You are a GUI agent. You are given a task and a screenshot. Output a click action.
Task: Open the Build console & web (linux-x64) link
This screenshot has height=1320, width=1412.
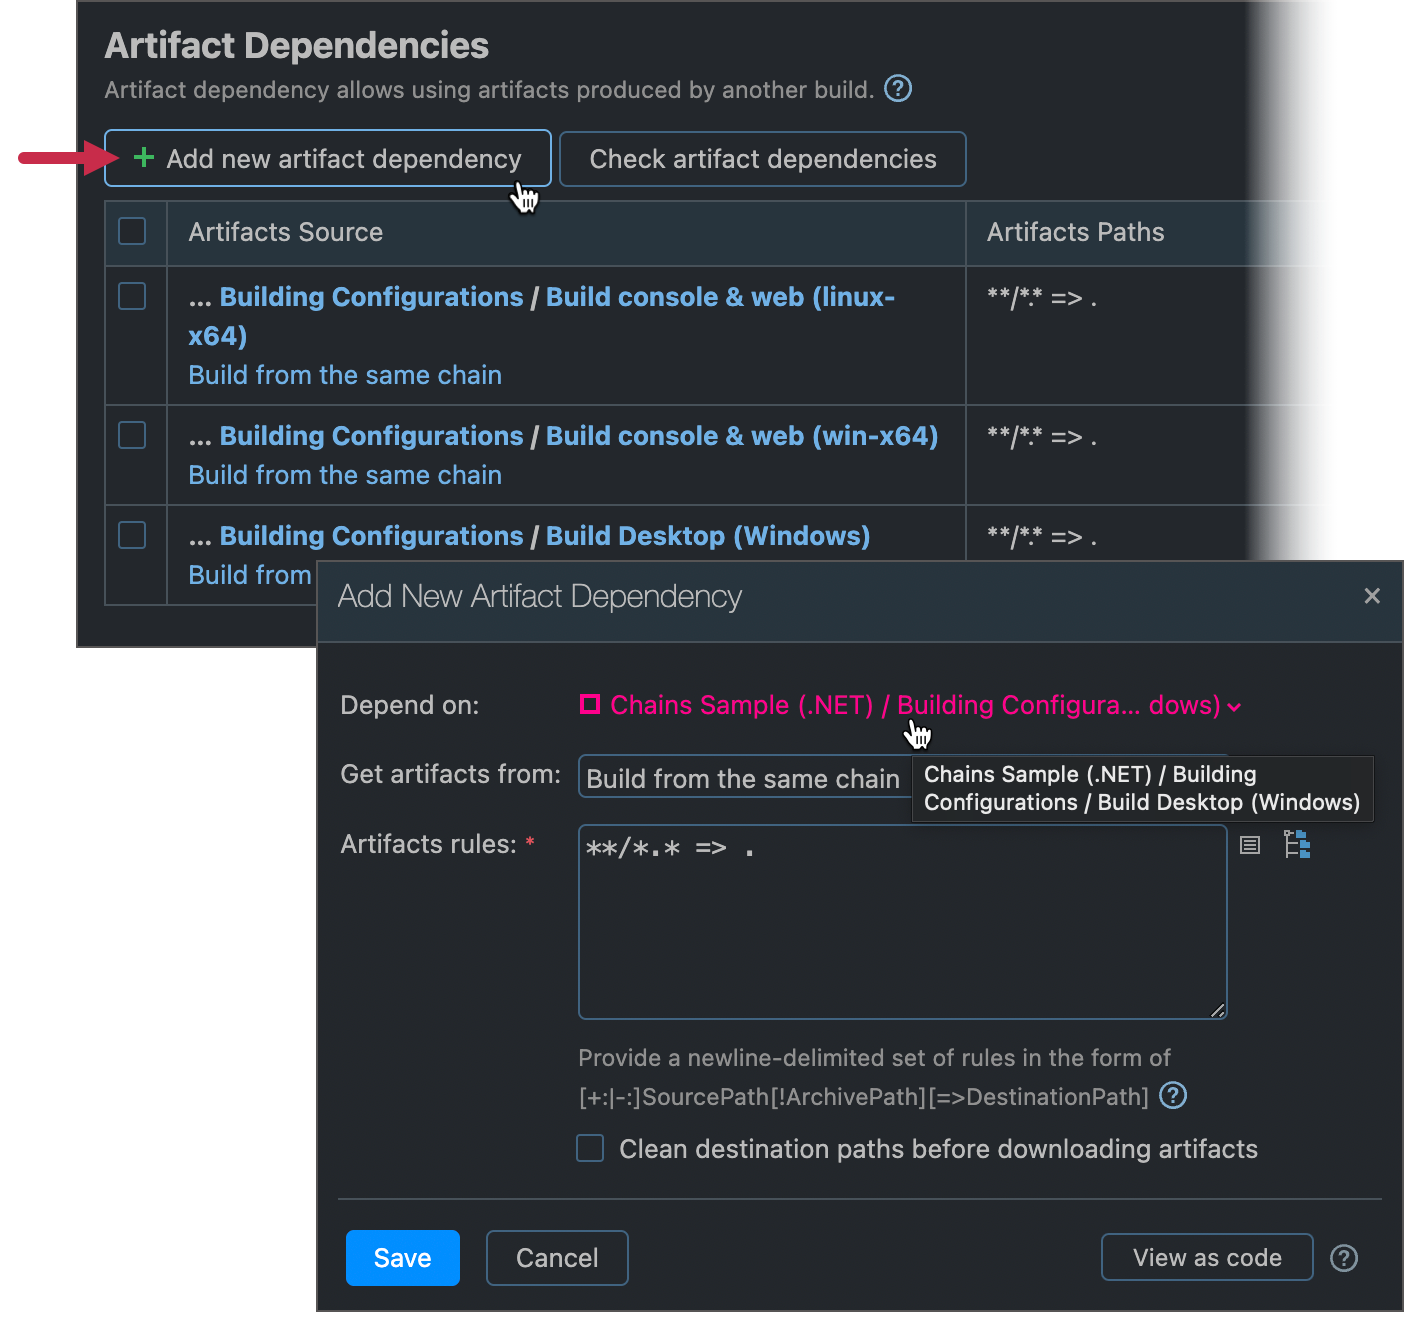pyautogui.click(x=720, y=296)
